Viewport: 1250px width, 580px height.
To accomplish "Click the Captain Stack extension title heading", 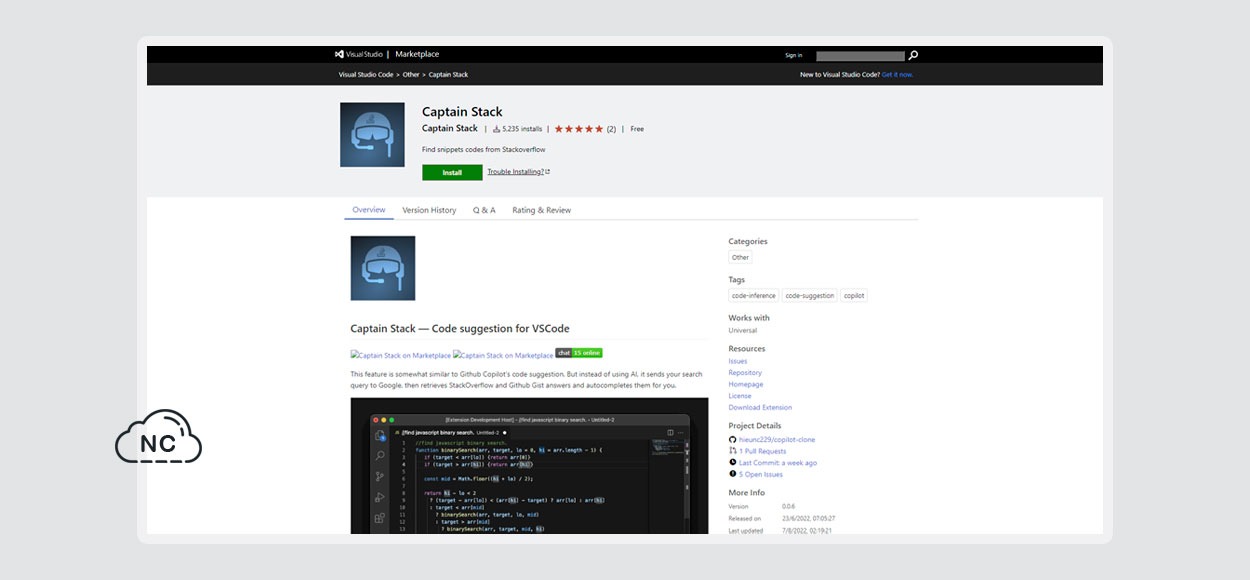I will click(x=462, y=111).
